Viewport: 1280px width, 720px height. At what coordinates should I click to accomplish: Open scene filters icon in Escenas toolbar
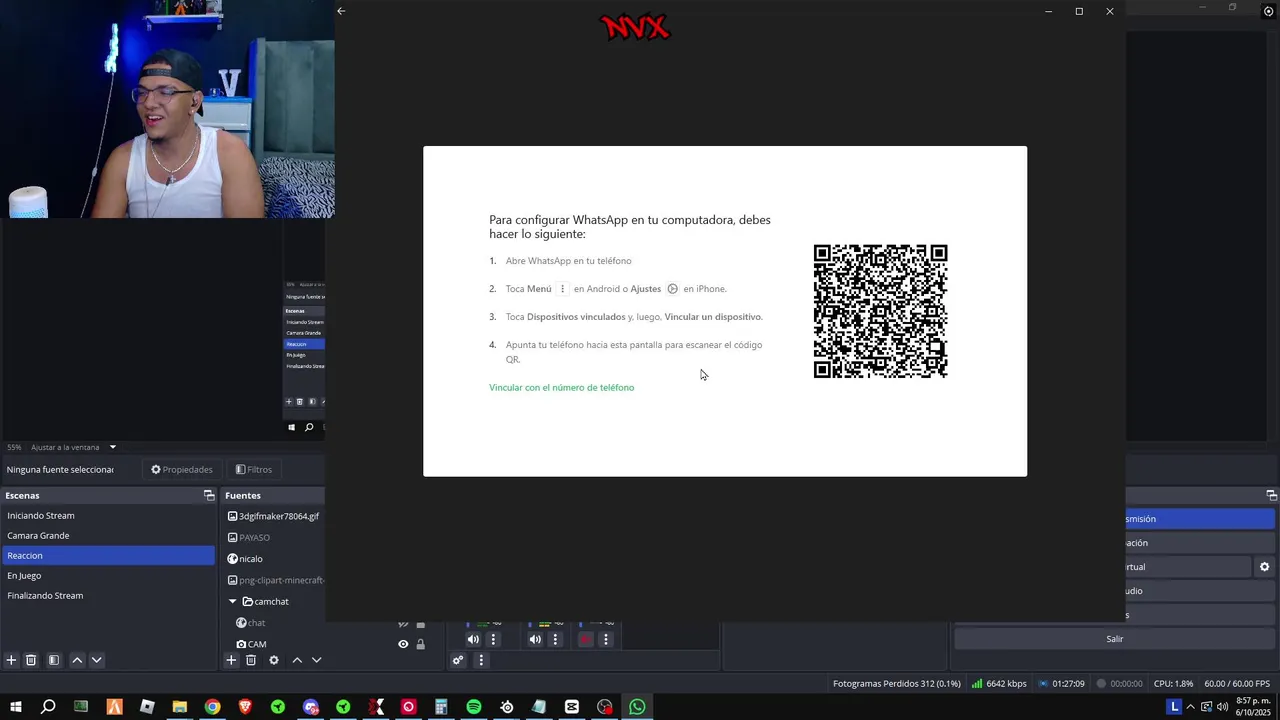(54, 660)
